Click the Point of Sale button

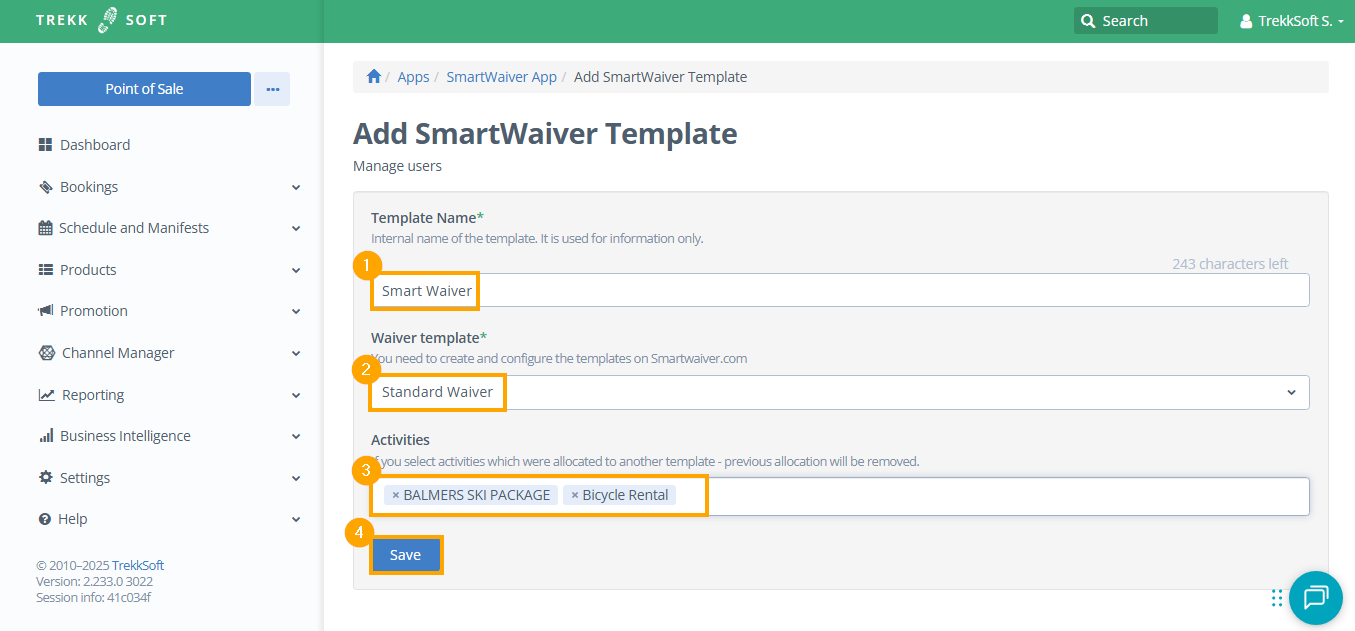144,89
